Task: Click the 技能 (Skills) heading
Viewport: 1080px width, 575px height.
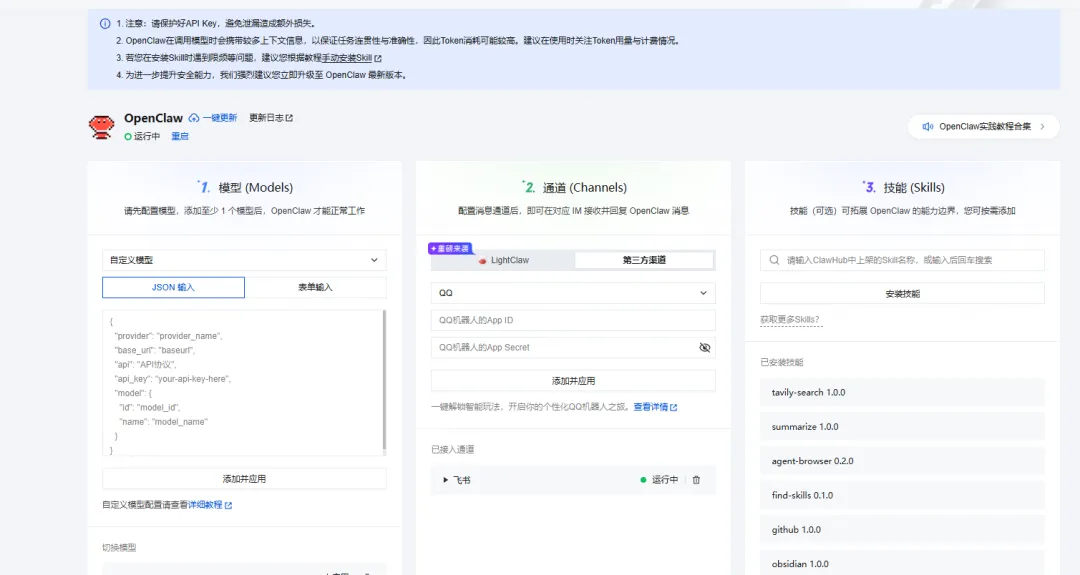Action: [914, 187]
